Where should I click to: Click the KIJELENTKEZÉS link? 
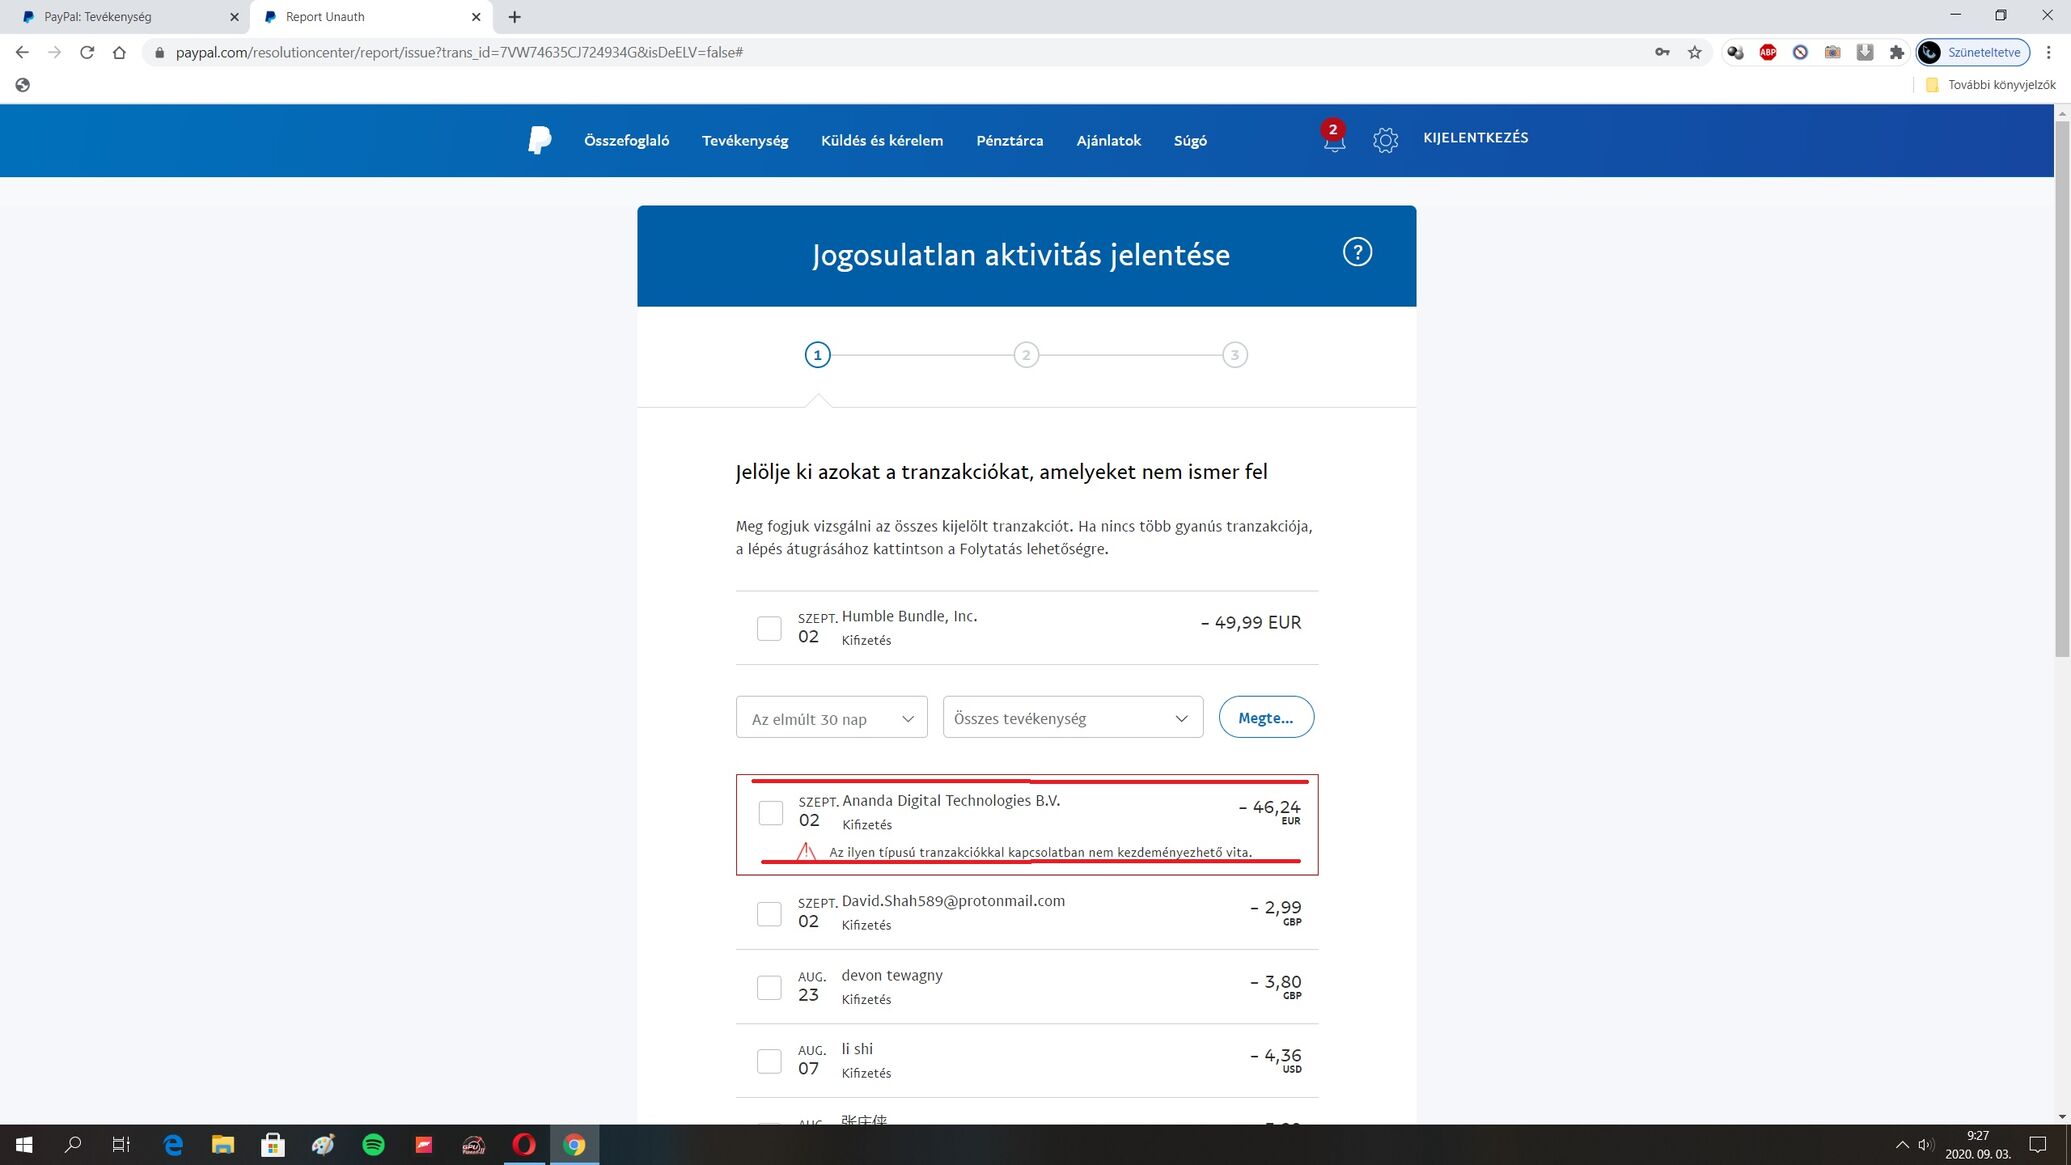[x=1475, y=138]
